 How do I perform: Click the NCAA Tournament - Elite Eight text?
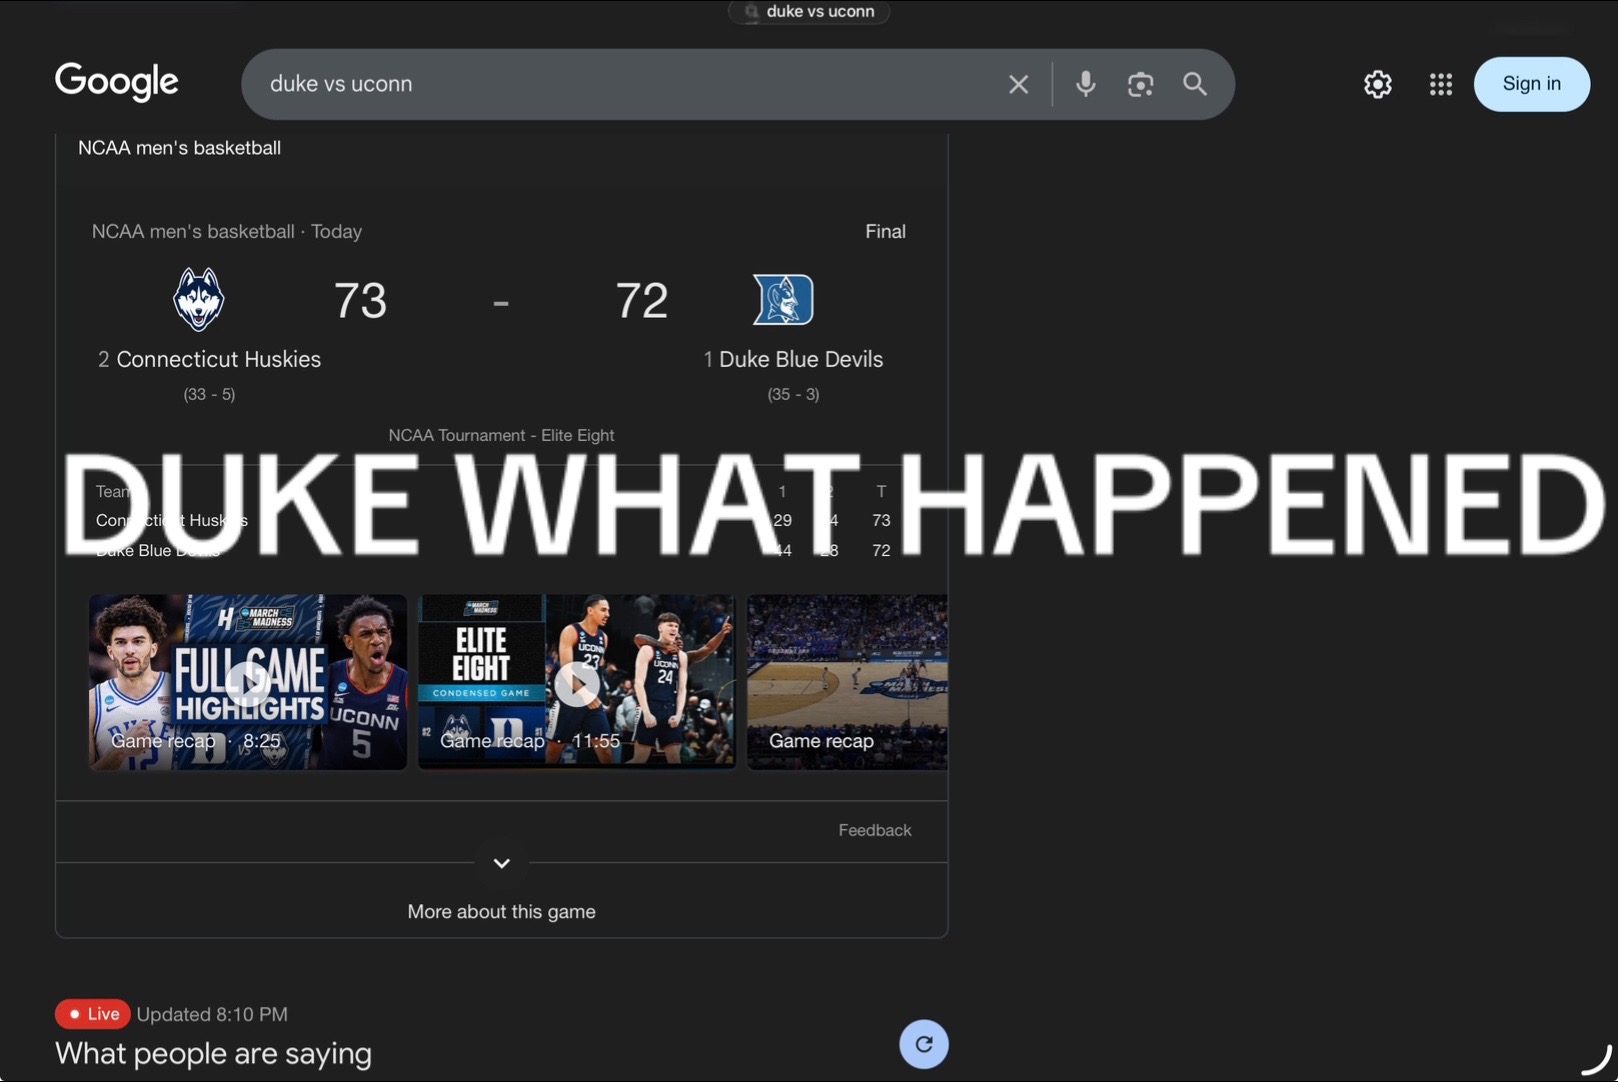(x=502, y=435)
